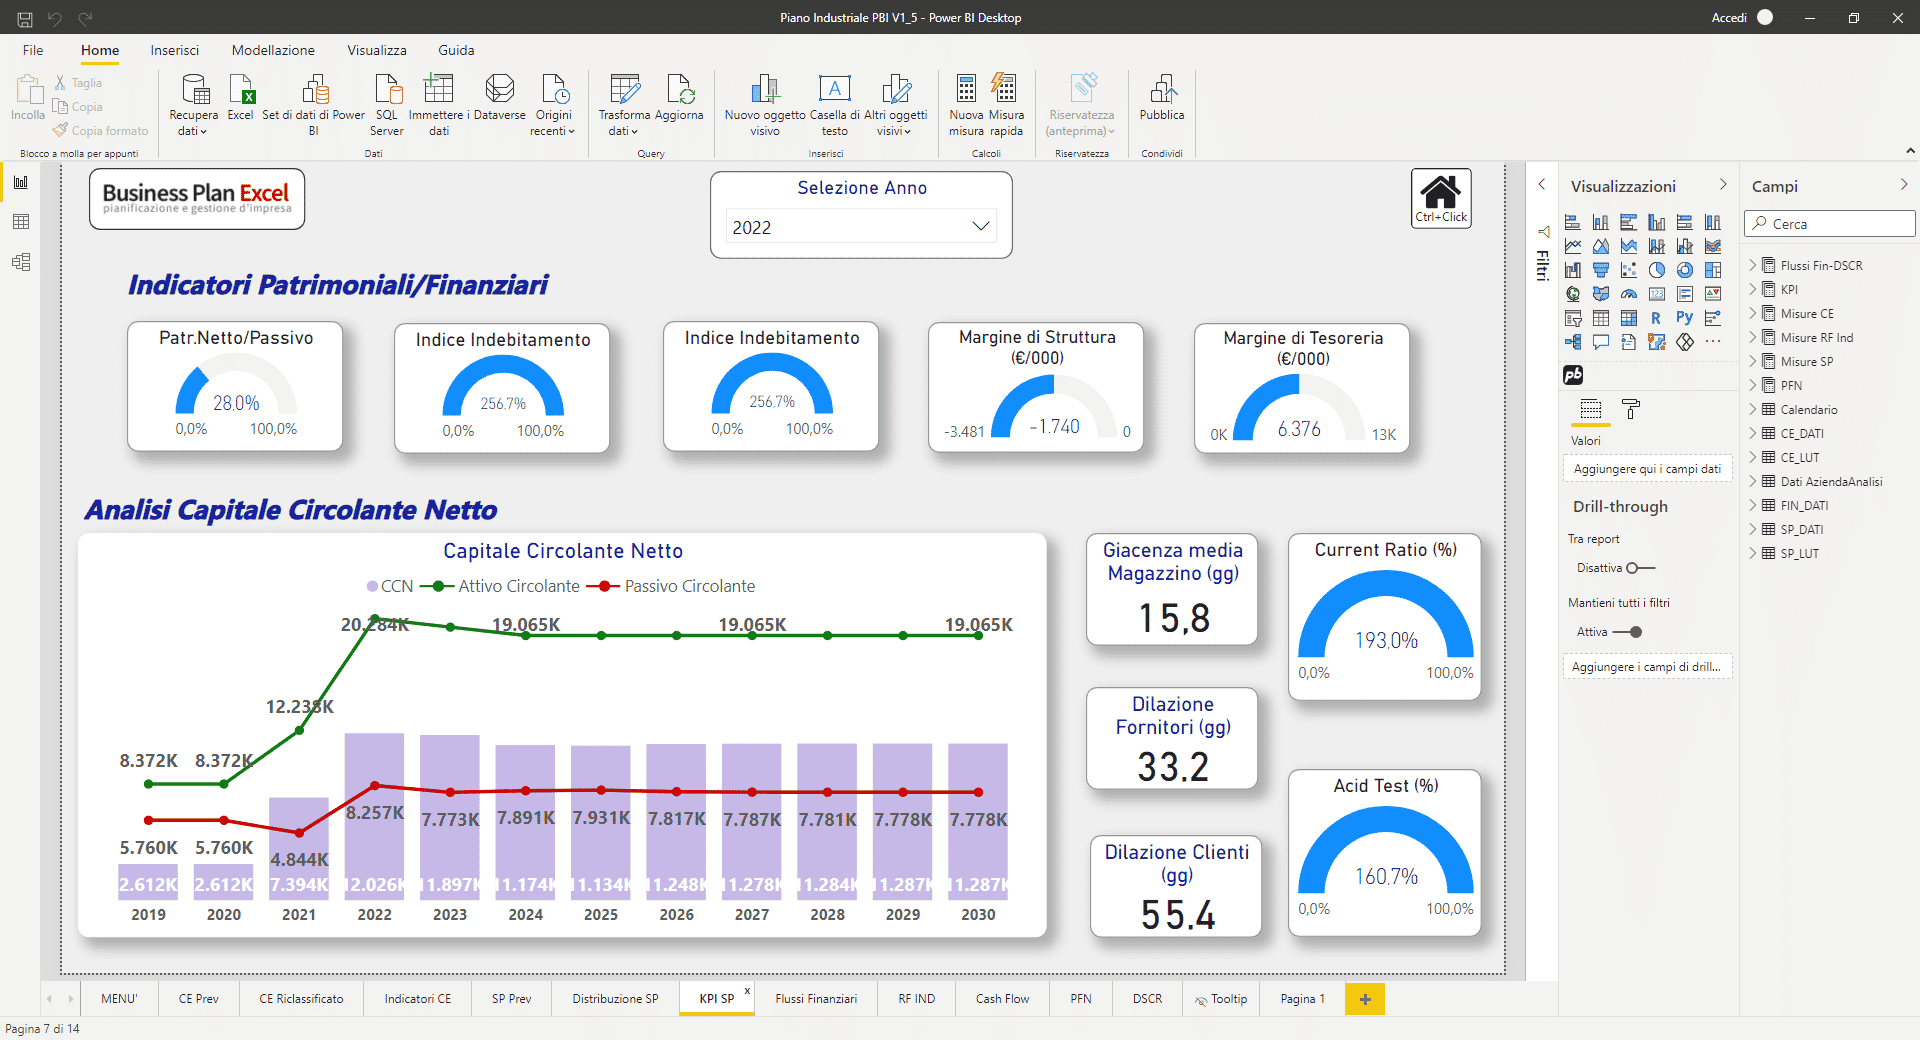Viewport: 1920px width, 1040px height.
Task: Open the Selezione Anno 2022 dropdown
Action: (861, 227)
